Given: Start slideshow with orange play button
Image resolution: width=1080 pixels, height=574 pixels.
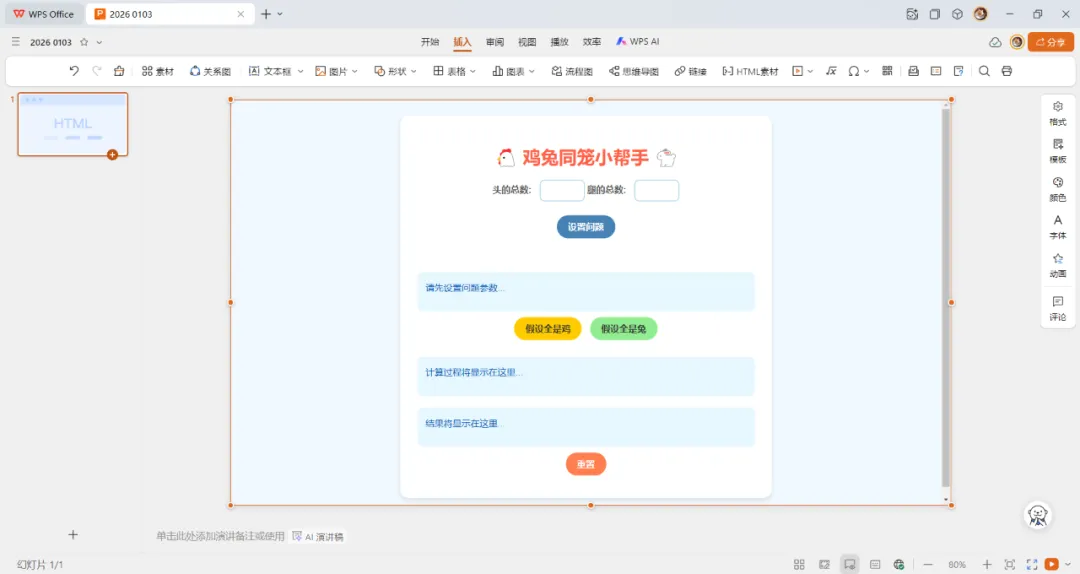Looking at the screenshot, I should [1052, 564].
